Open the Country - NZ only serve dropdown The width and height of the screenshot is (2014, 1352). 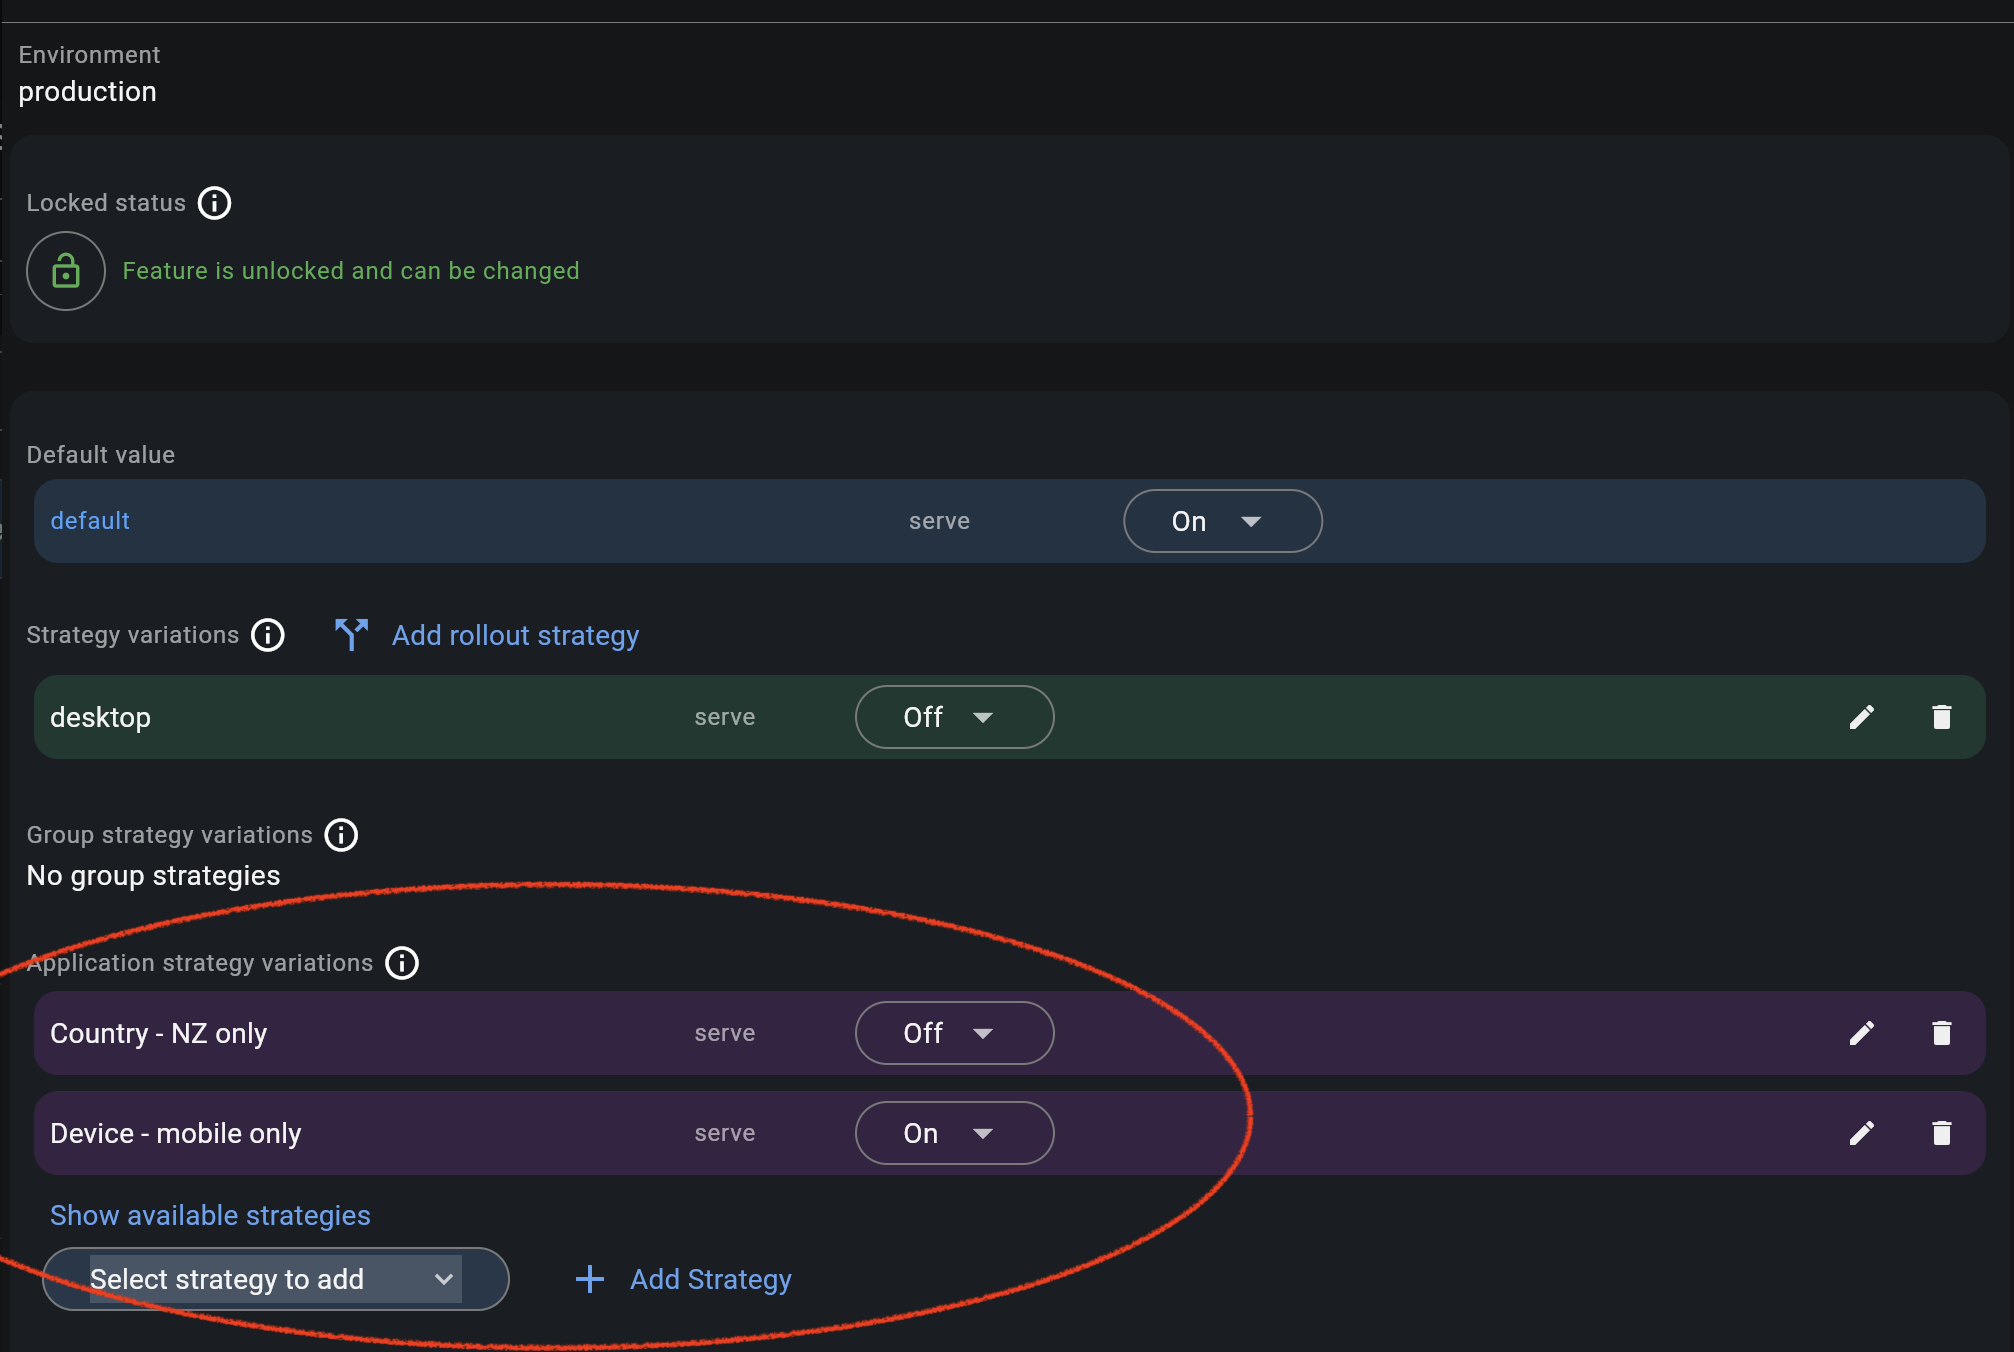(x=953, y=1033)
